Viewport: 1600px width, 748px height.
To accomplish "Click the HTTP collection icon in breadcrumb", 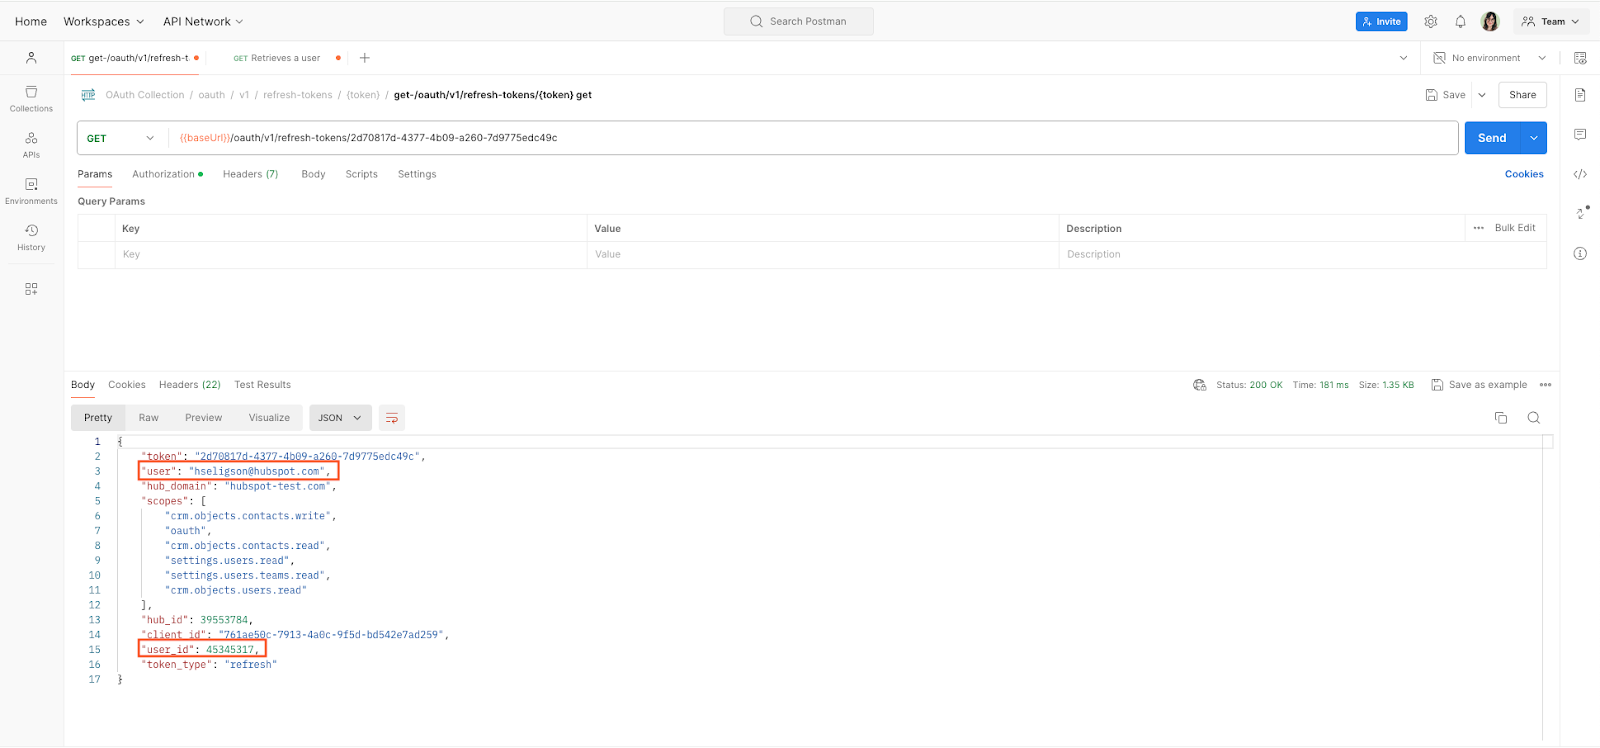I will 88,95.
